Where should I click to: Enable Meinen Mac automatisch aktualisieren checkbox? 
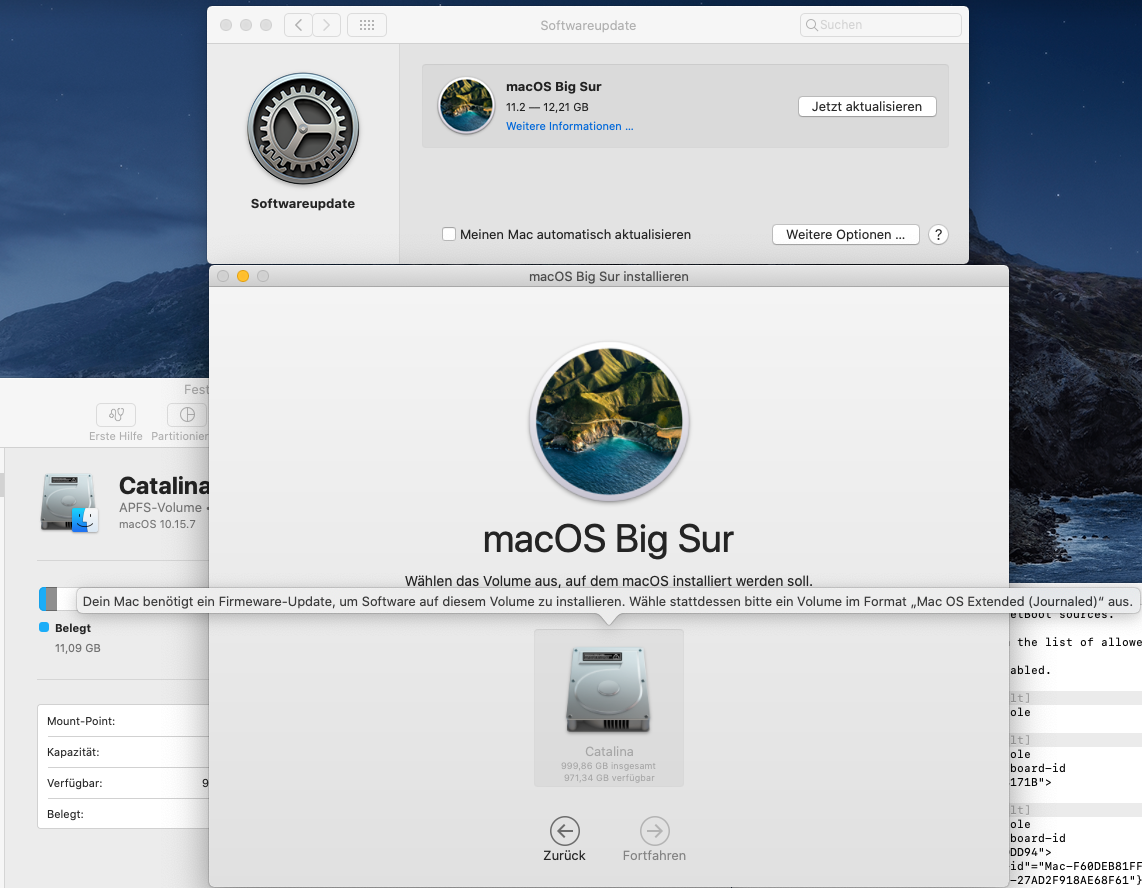pyautogui.click(x=449, y=235)
